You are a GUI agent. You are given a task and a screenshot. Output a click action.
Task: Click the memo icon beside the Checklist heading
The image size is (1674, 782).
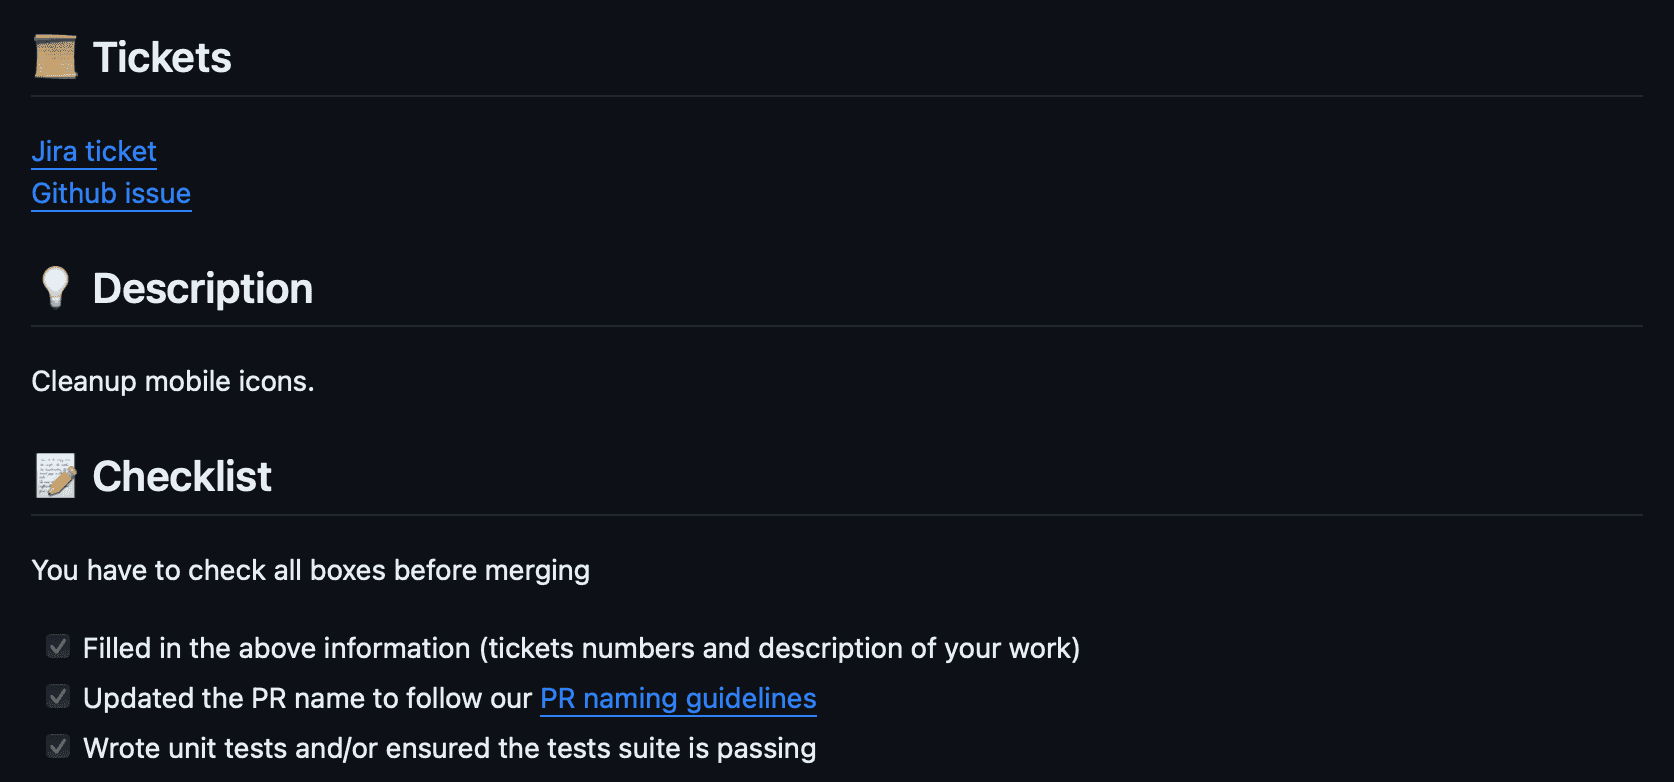point(55,476)
